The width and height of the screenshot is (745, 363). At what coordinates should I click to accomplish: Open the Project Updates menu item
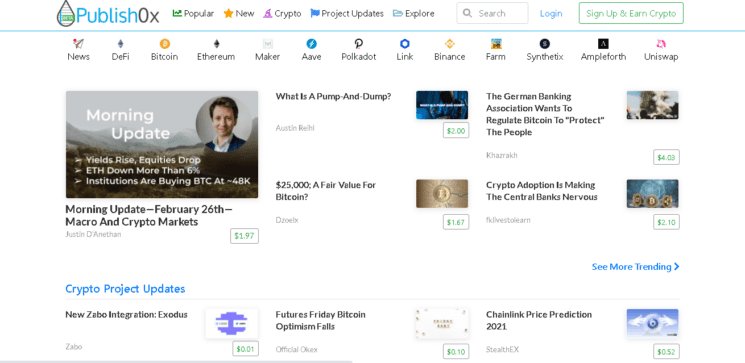pyautogui.click(x=347, y=13)
